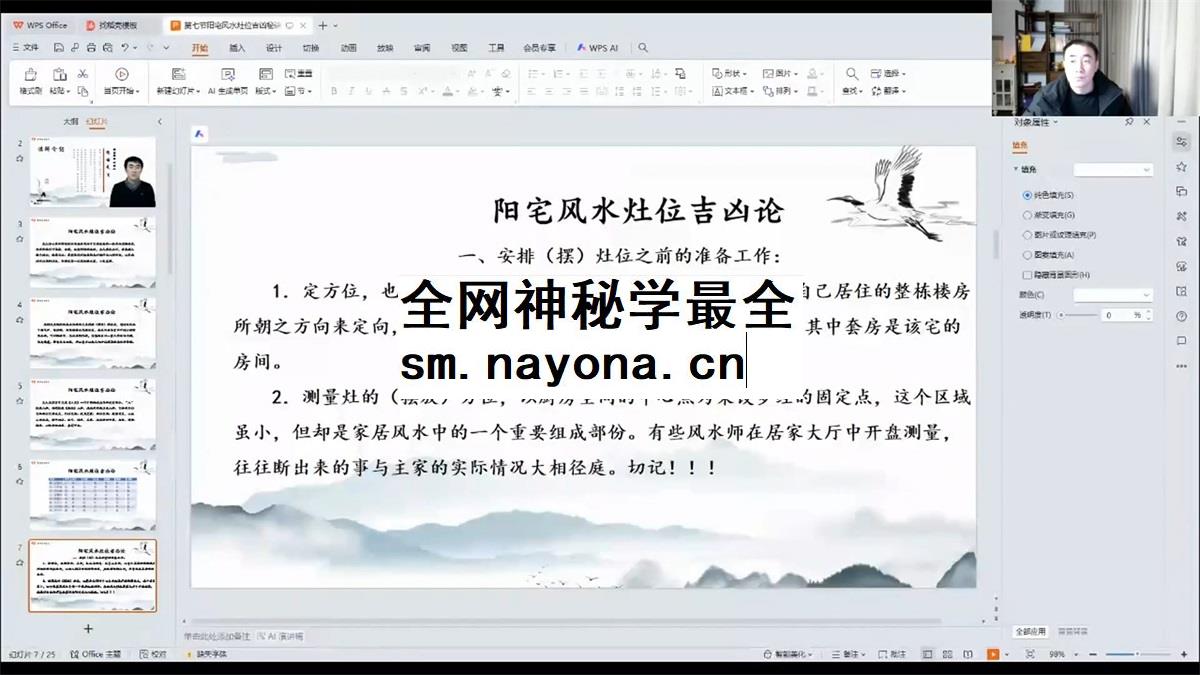Open the Picture dropdown in ribbon

click(x=780, y=73)
